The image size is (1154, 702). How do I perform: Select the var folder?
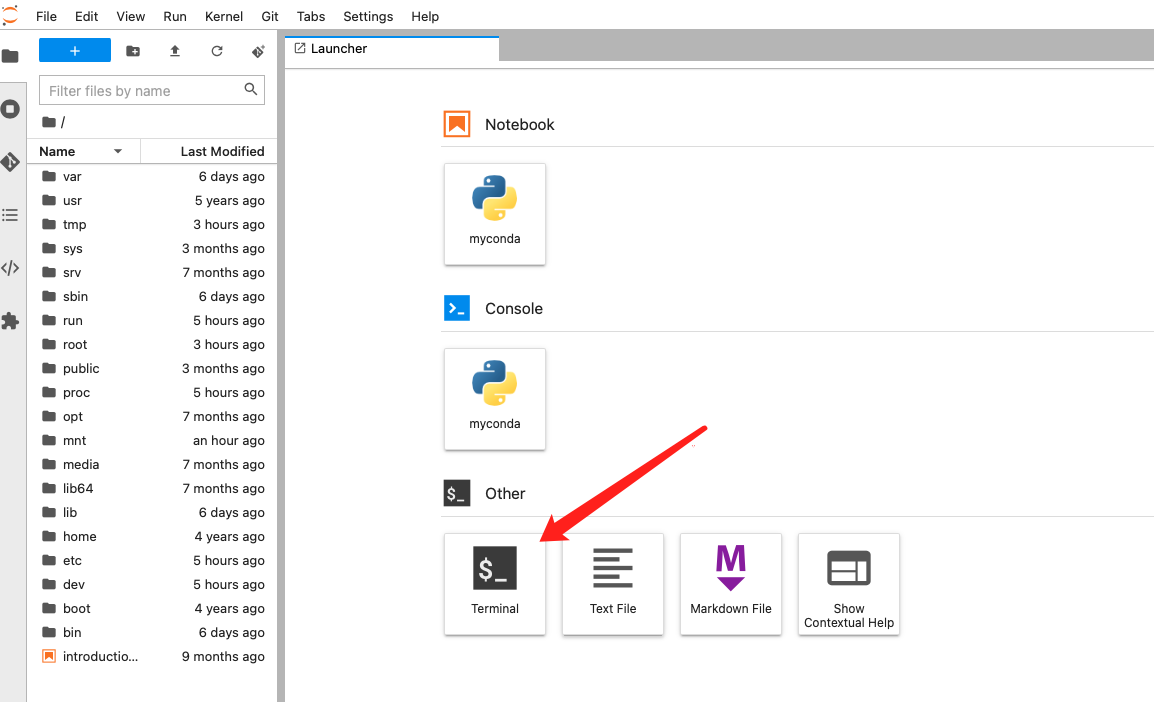(x=152, y=177)
